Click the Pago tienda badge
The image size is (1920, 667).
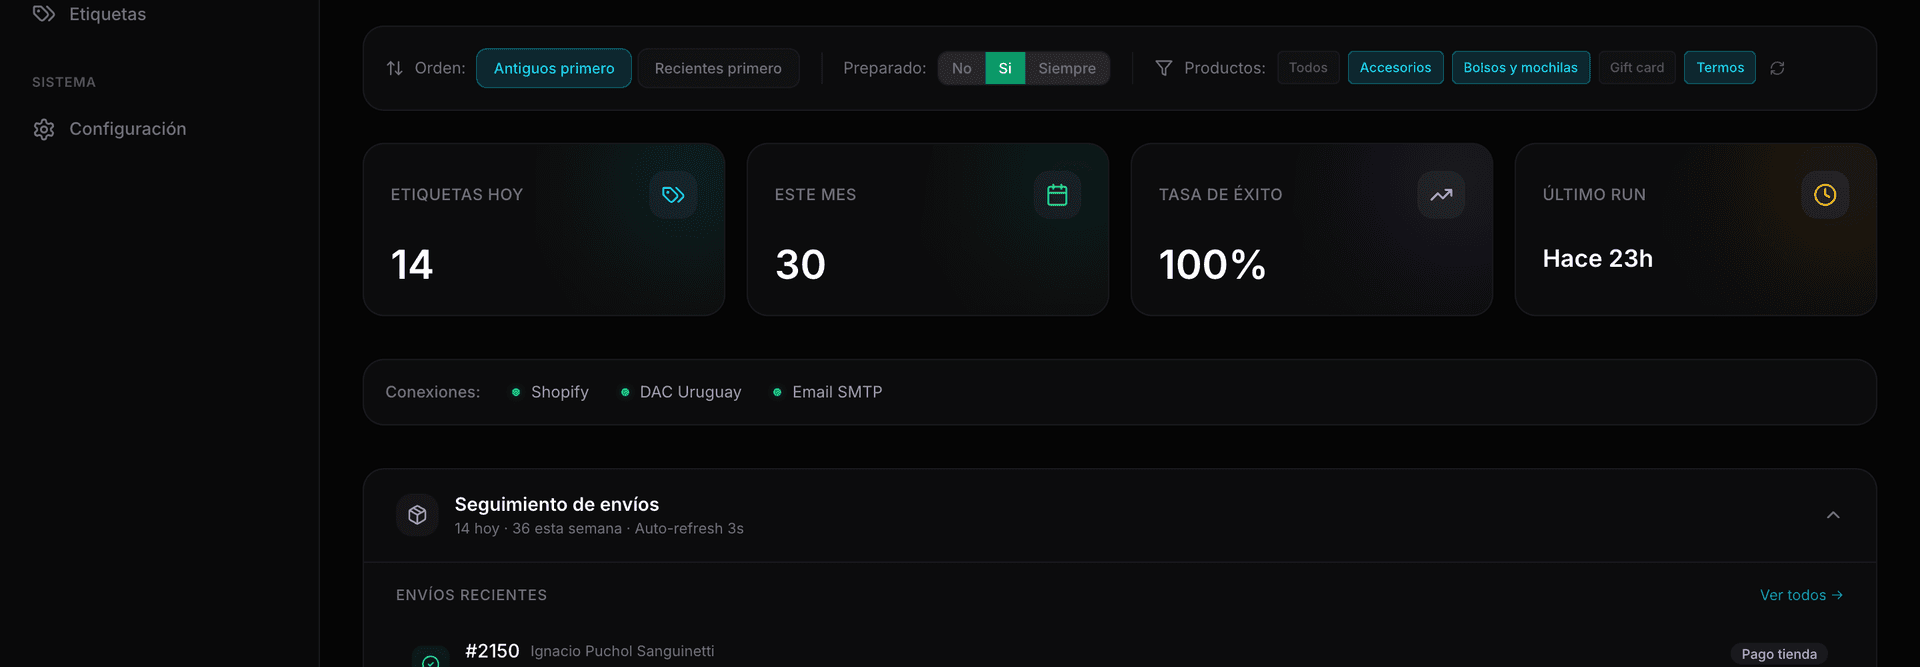pos(1779,654)
